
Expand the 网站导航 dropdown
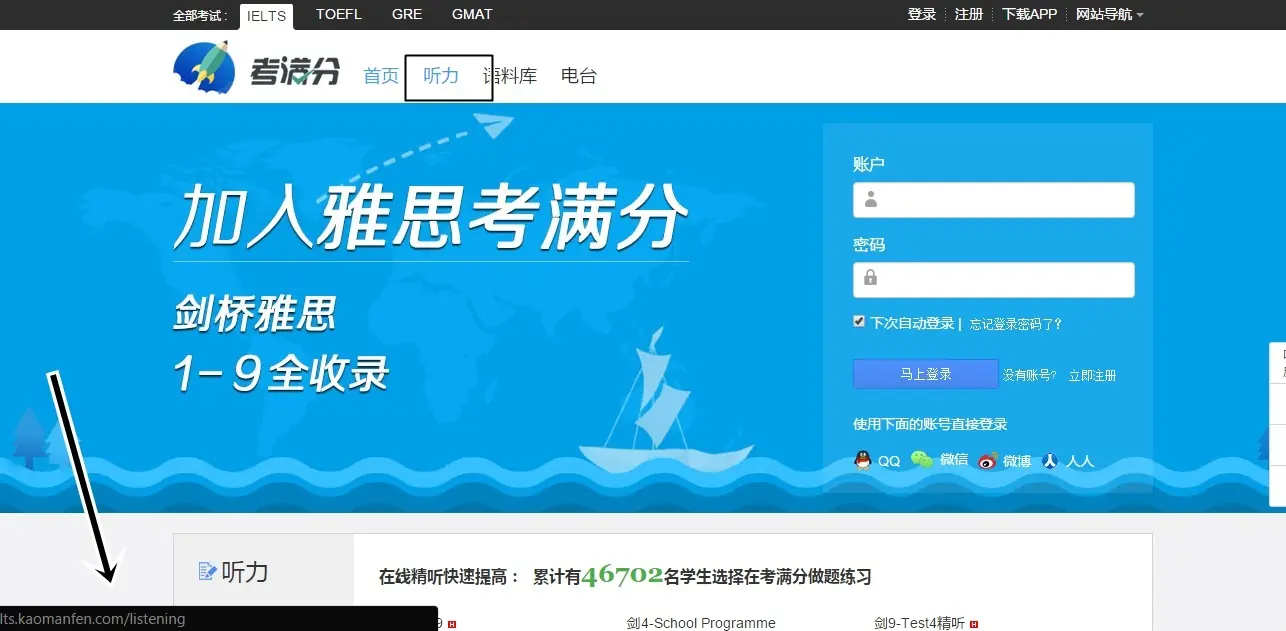click(1109, 14)
